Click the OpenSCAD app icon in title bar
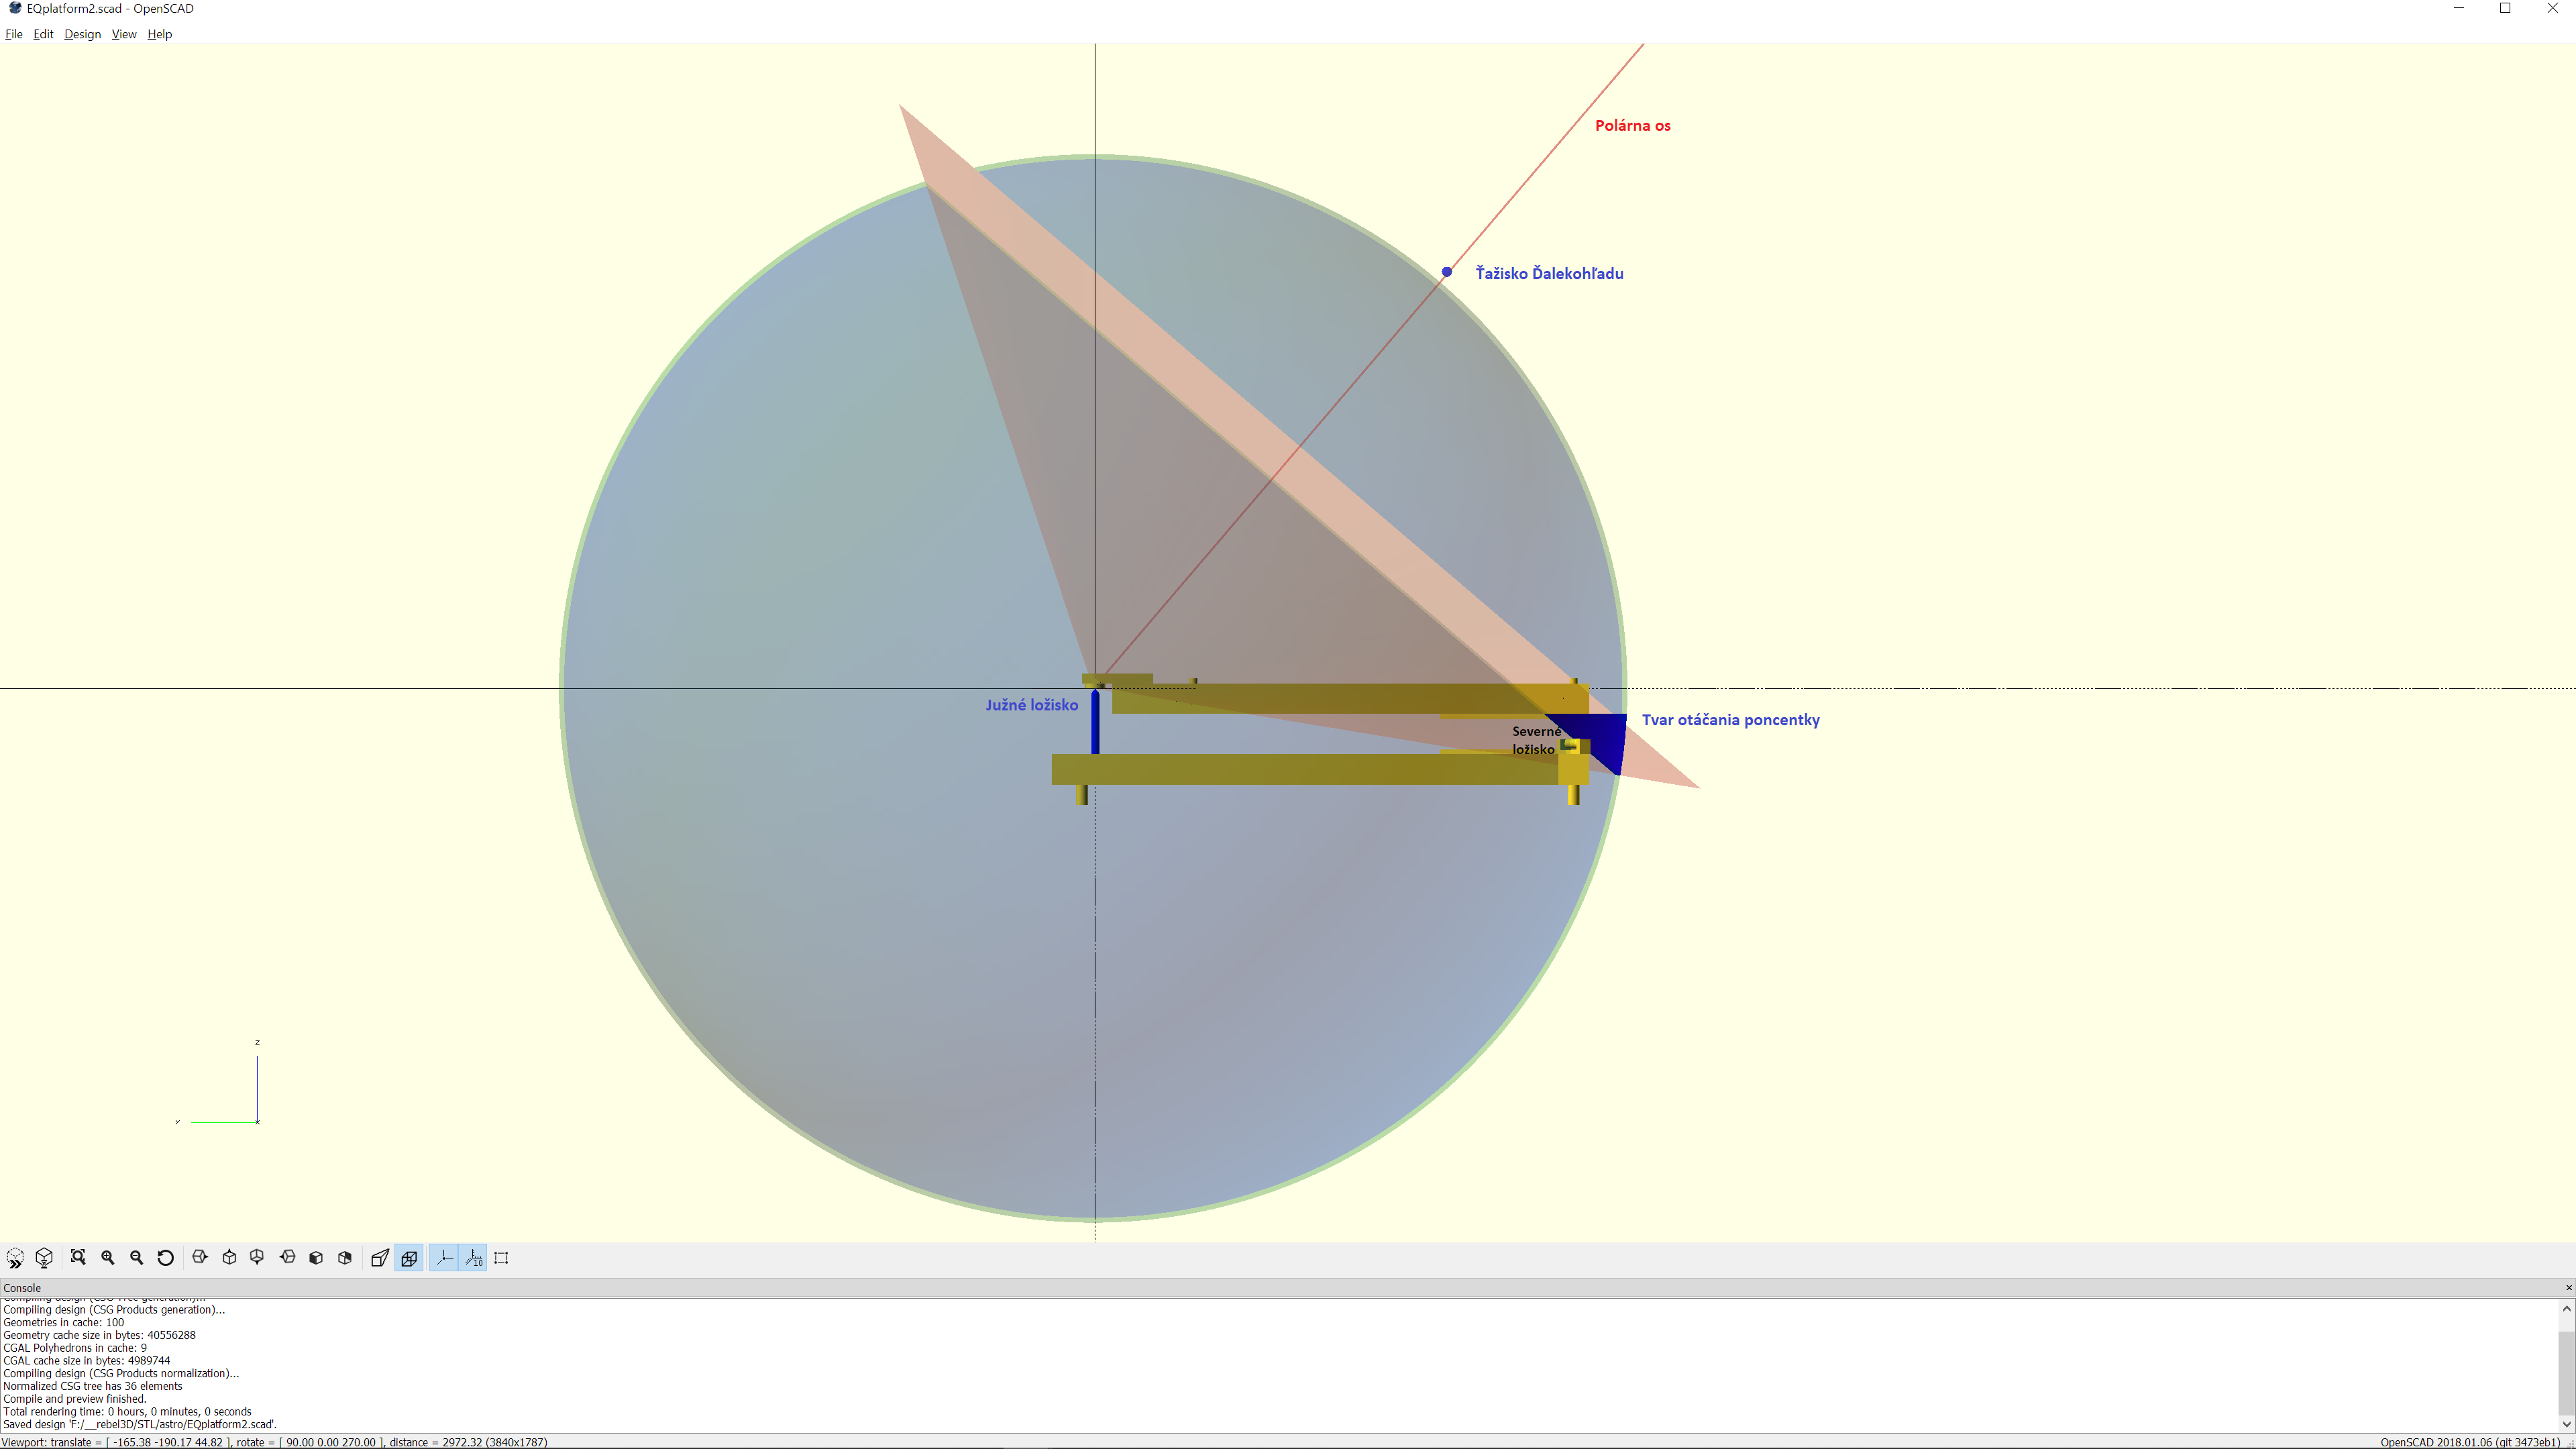Screen dimensions: 2576x1449 (14, 8)
